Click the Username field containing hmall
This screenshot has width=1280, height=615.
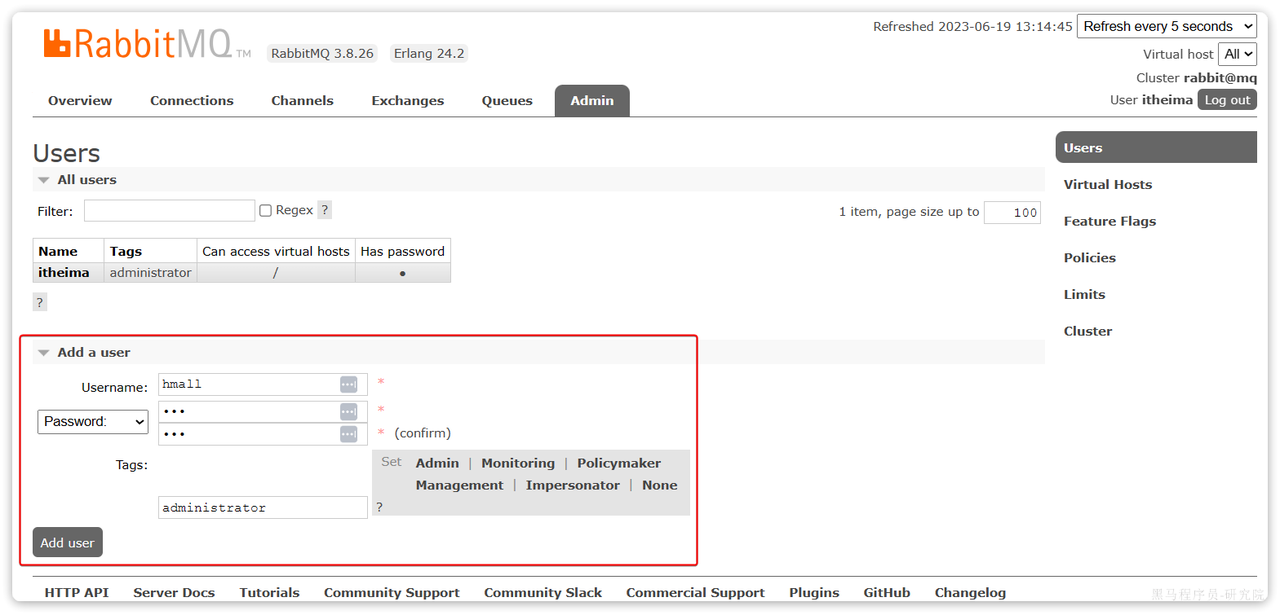coord(263,385)
